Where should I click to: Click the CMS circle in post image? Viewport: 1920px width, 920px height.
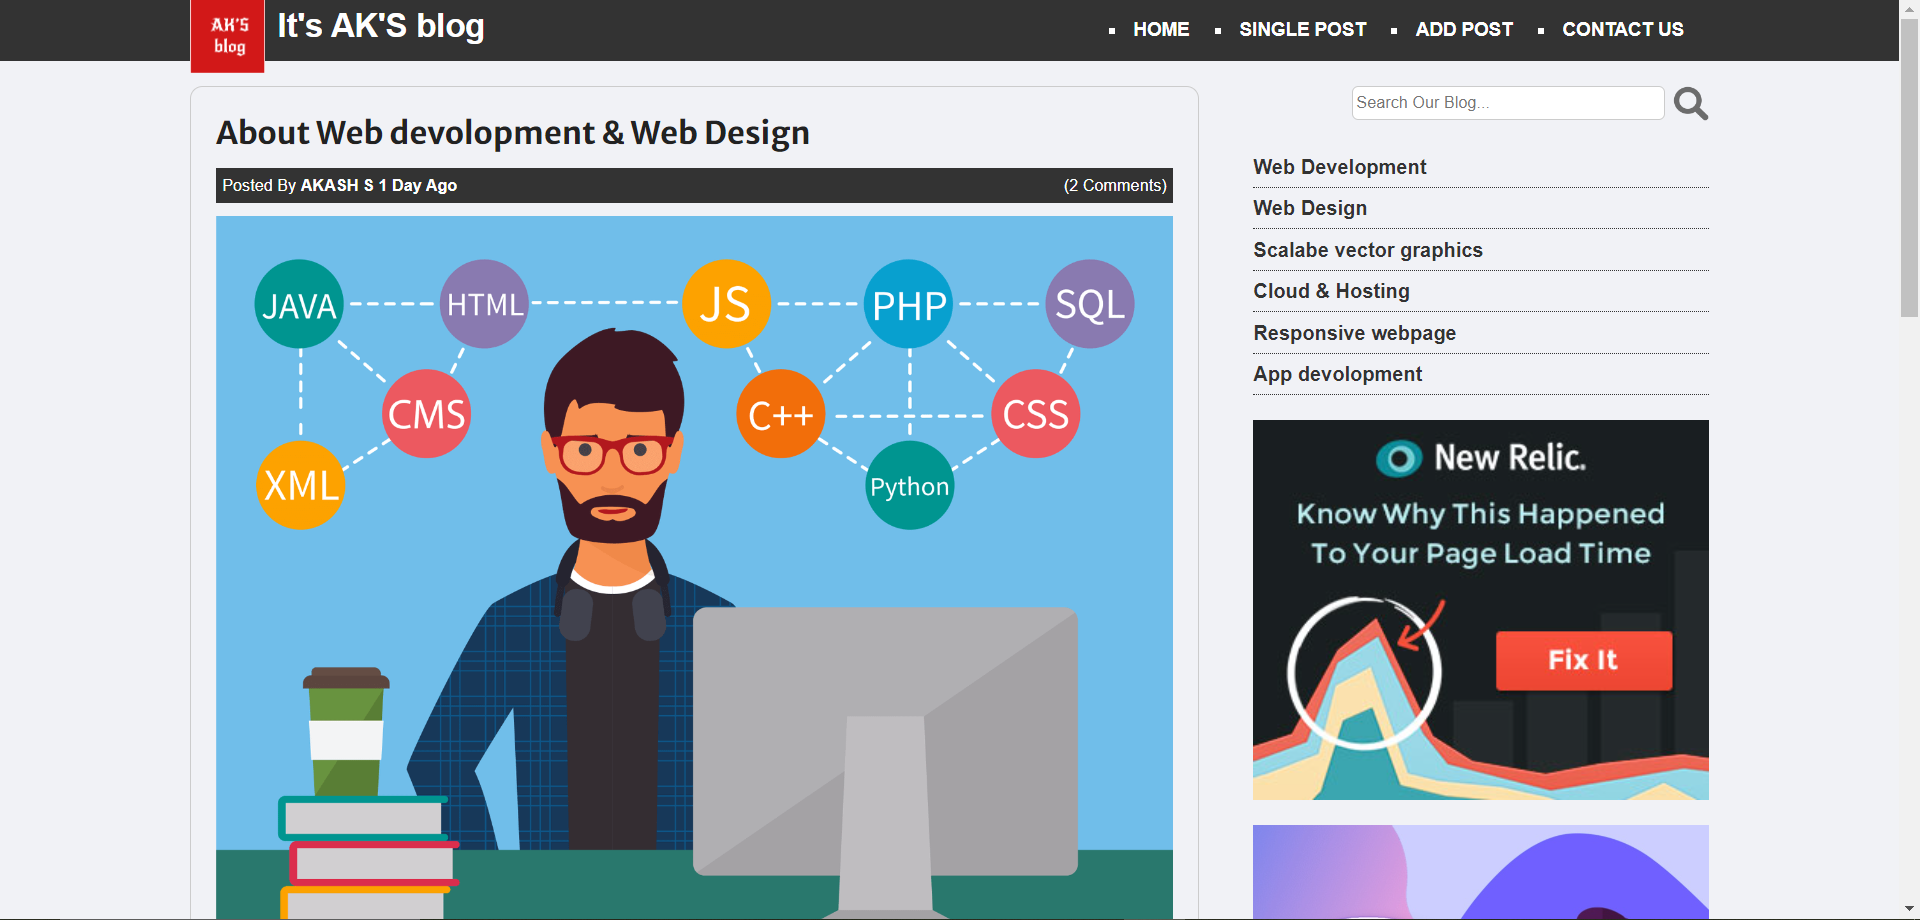coord(426,414)
